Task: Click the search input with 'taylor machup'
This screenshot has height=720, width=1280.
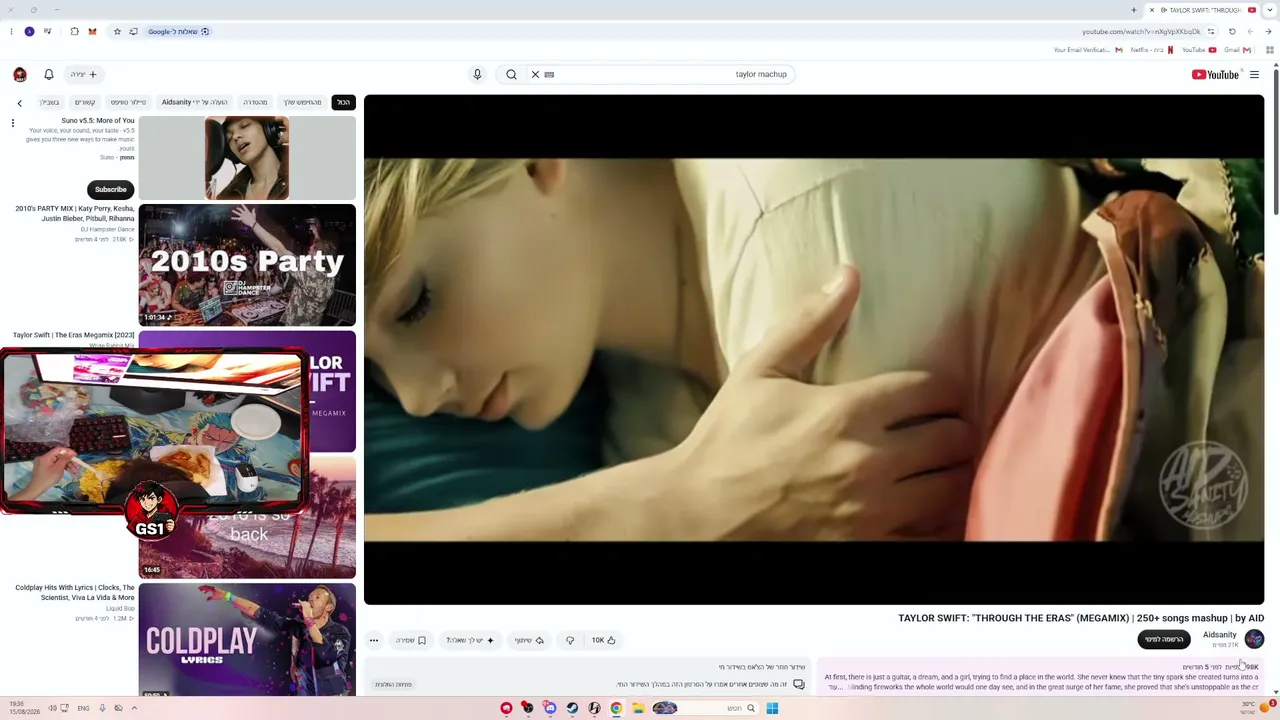Action: coord(670,74)
